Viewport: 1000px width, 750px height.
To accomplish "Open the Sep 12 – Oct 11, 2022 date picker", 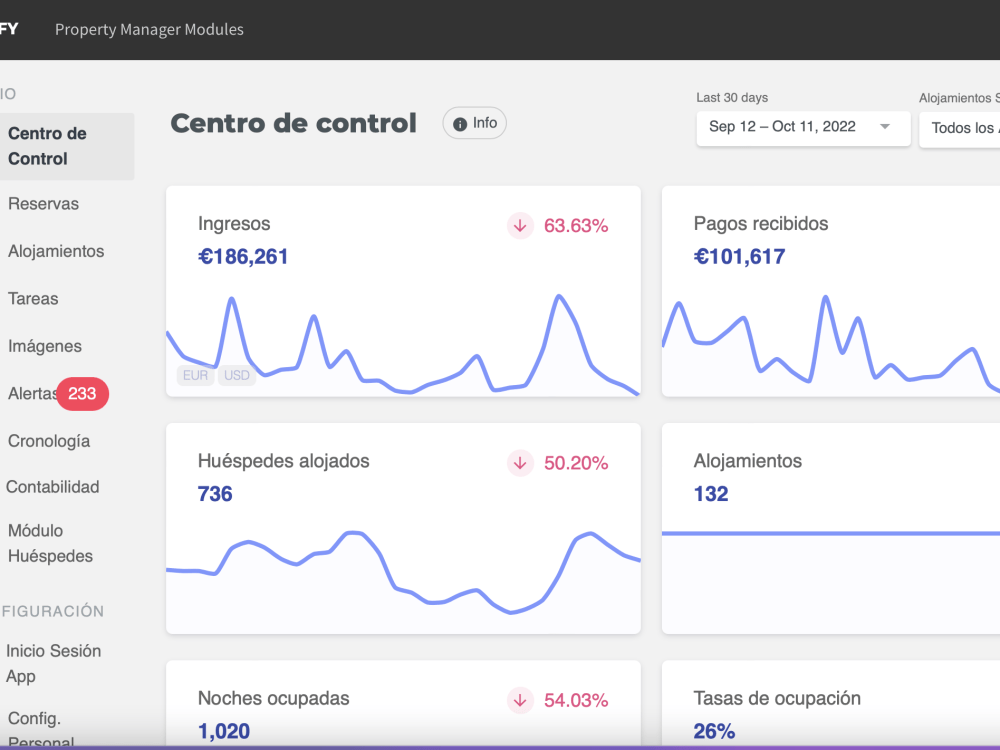I will coord(803,127).
